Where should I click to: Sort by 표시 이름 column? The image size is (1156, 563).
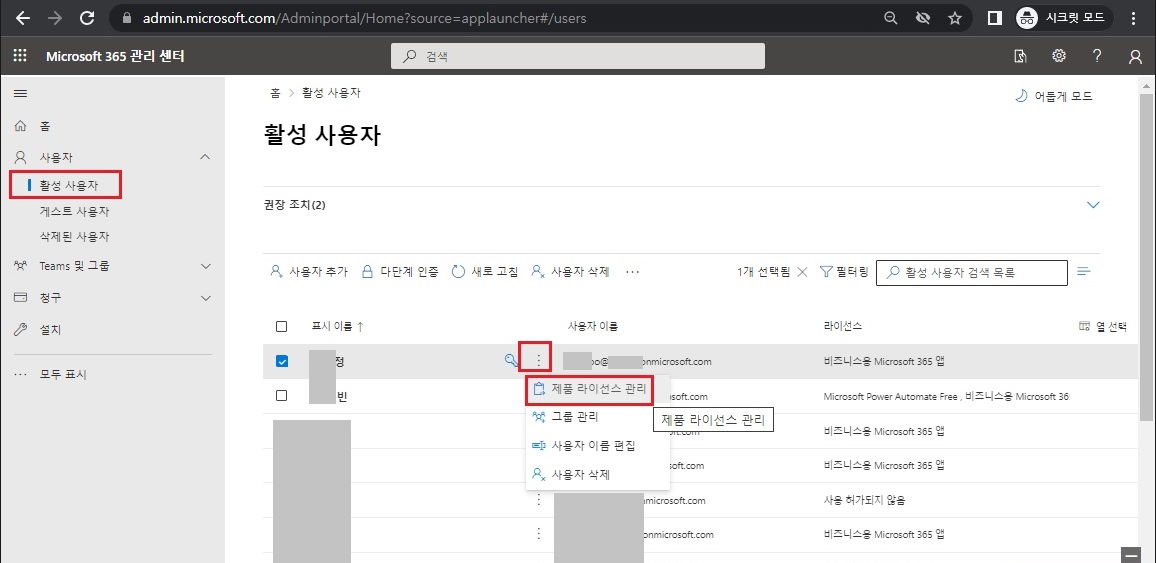338,326
